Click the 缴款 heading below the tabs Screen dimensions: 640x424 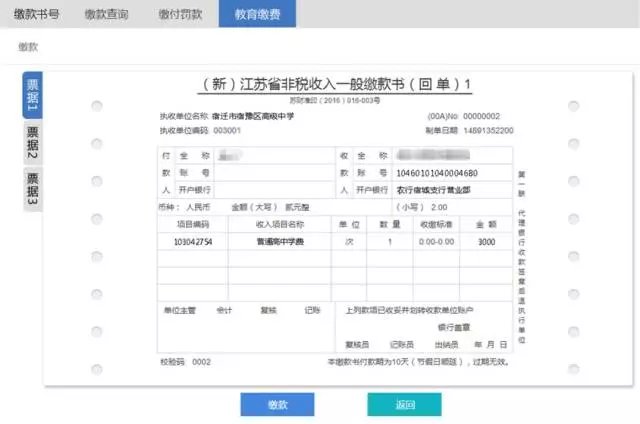coord(28,47)
